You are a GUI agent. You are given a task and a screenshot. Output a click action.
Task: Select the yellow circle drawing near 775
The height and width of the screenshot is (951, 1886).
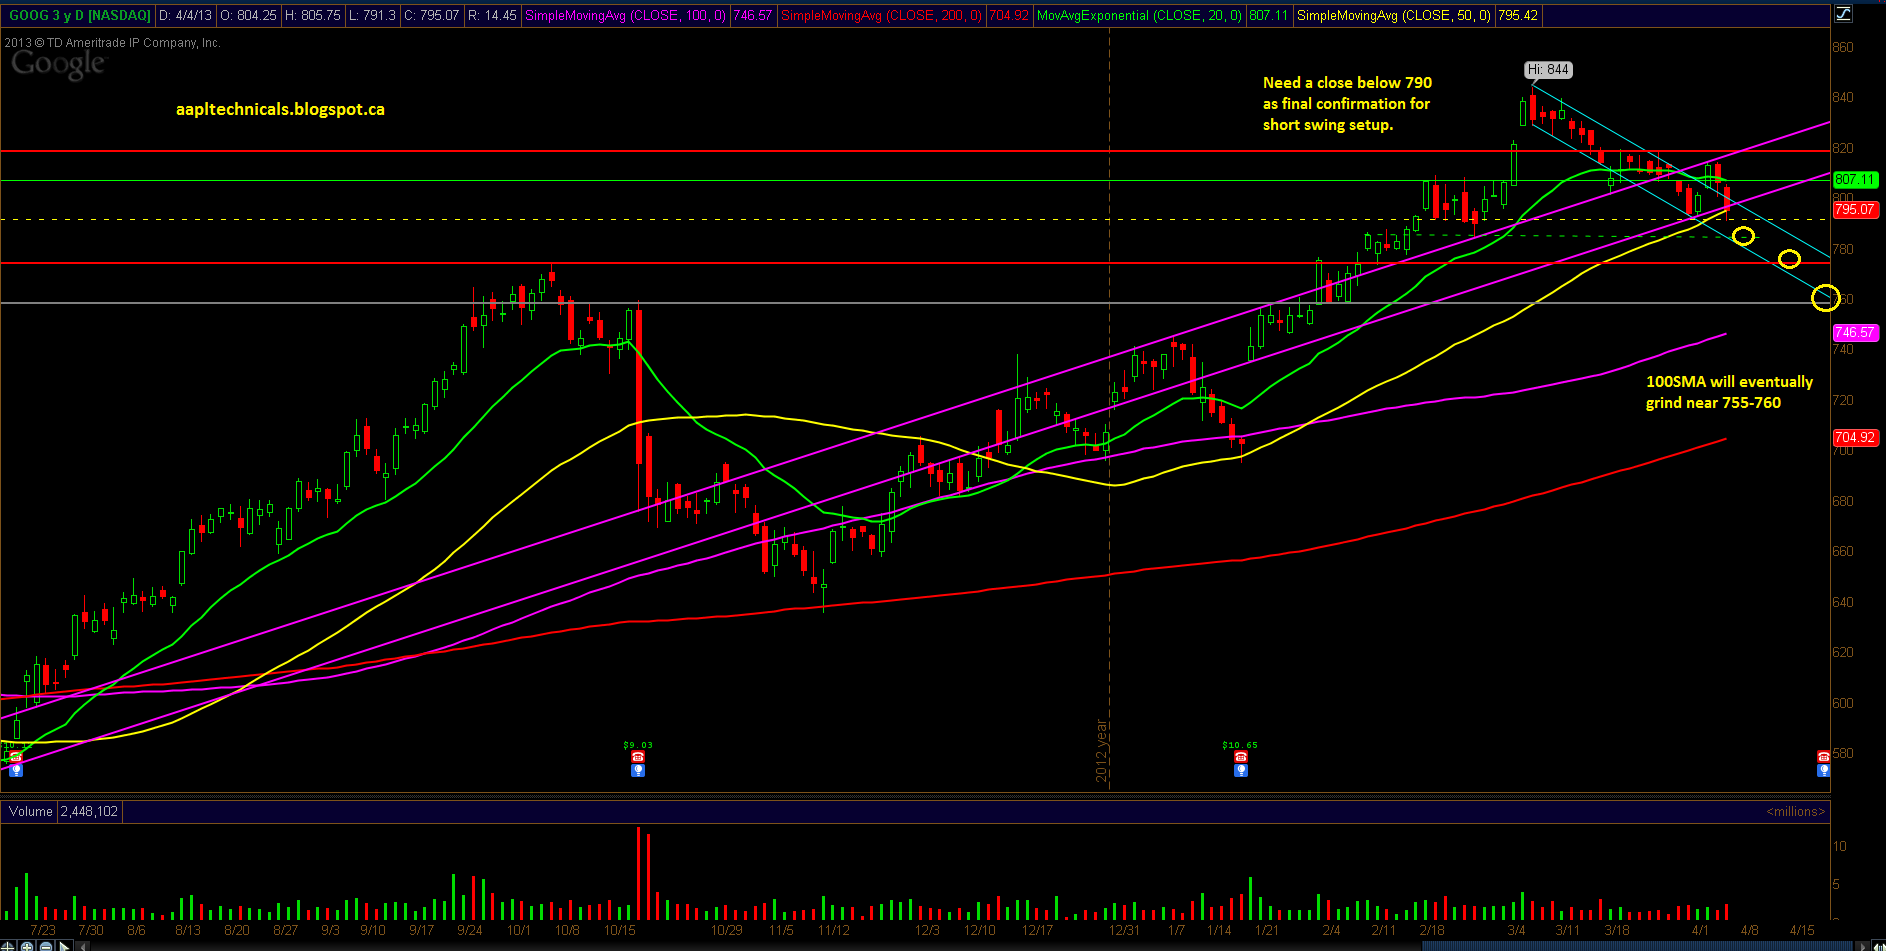[1789, 259]
